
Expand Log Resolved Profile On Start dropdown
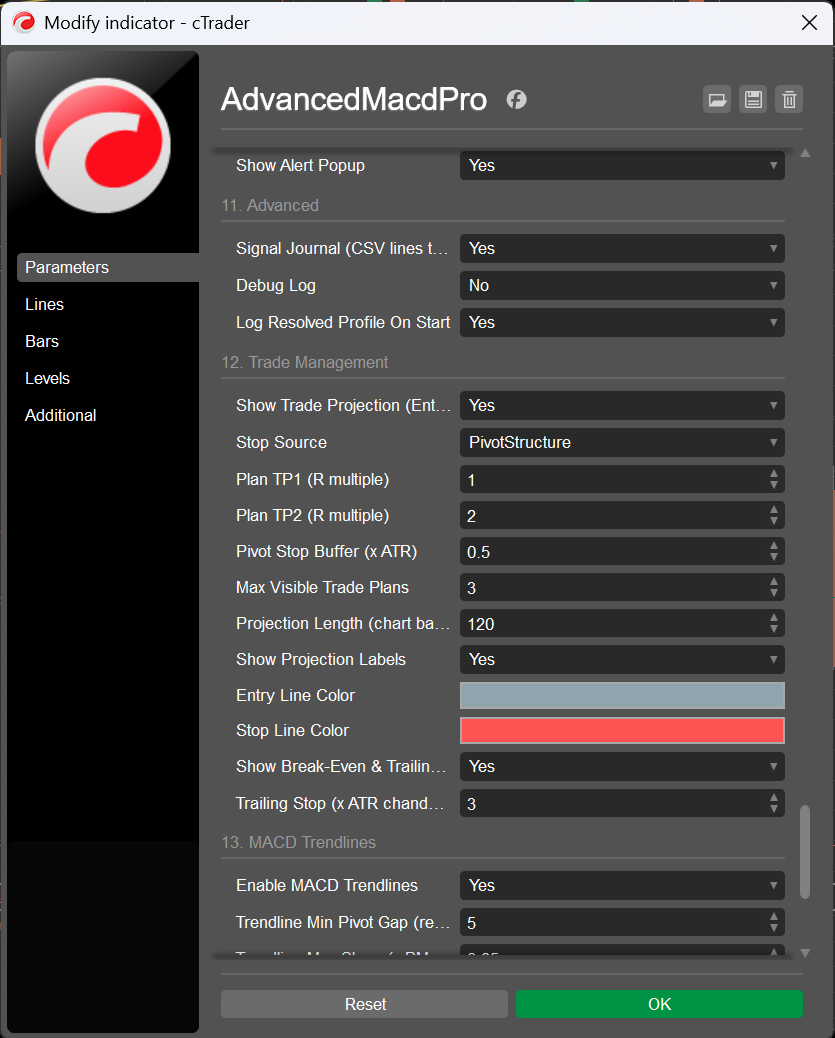pos(622,323)
